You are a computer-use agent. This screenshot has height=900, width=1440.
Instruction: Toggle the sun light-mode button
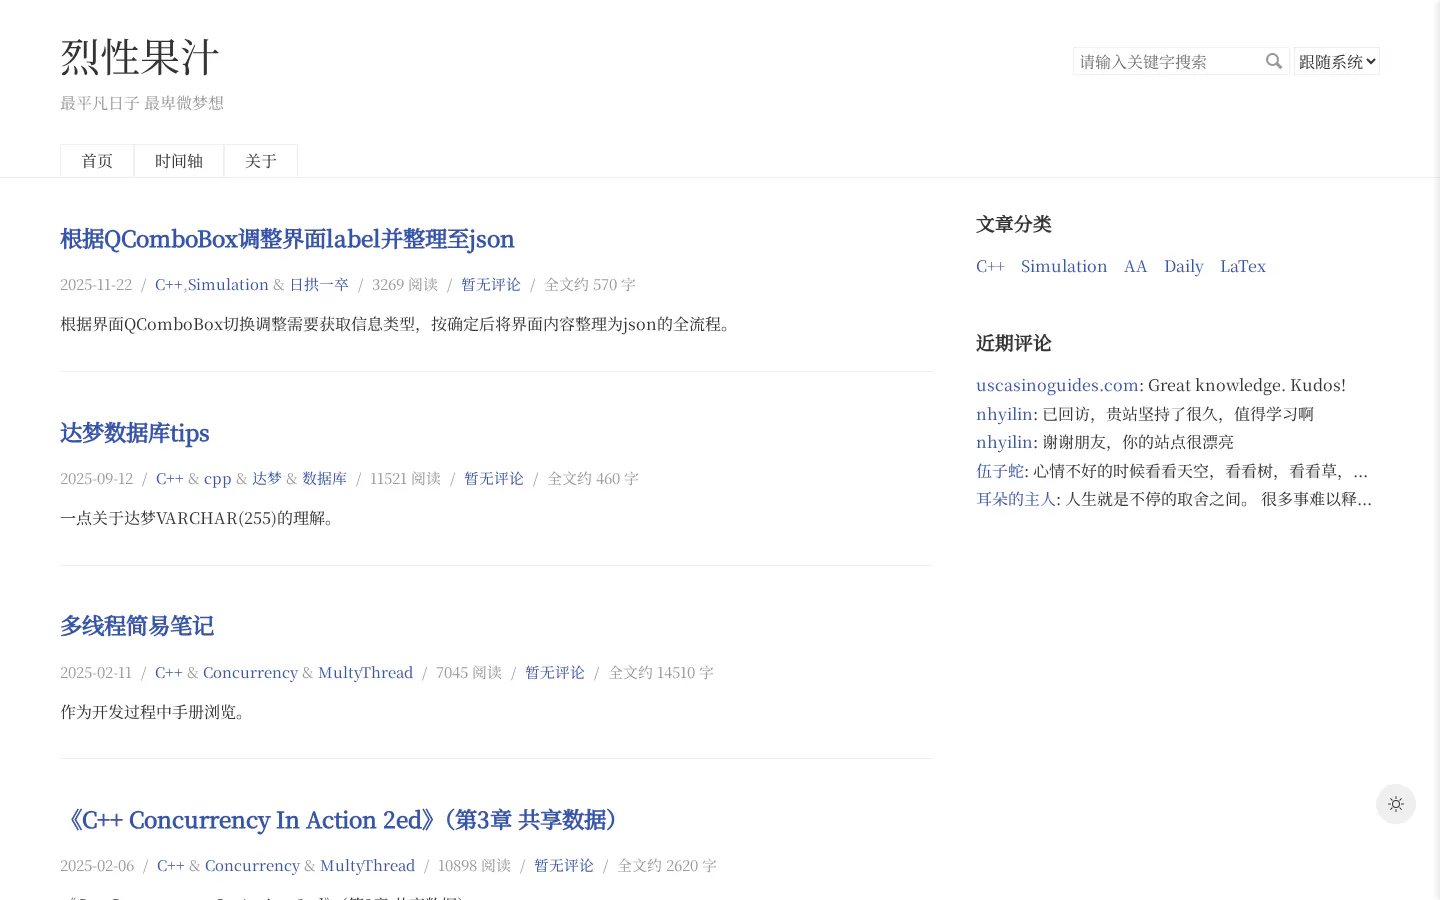click(1396, 804)
